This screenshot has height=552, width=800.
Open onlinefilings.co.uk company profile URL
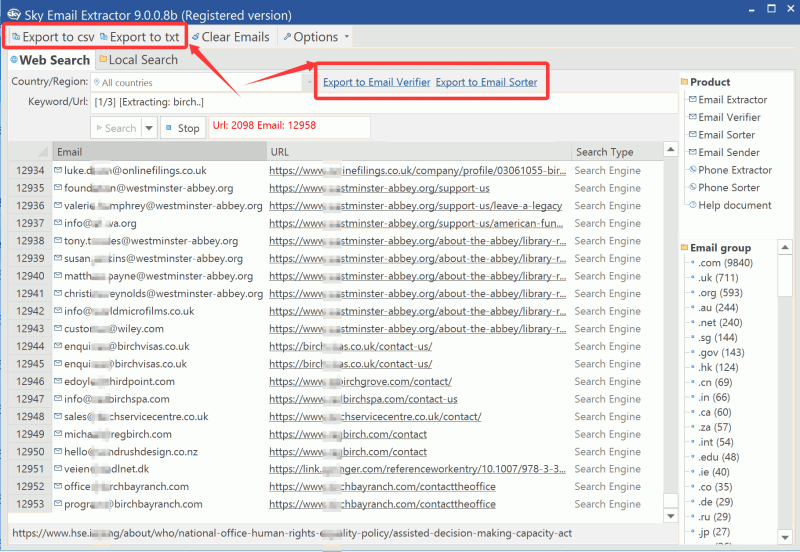[x=417, y=171]
